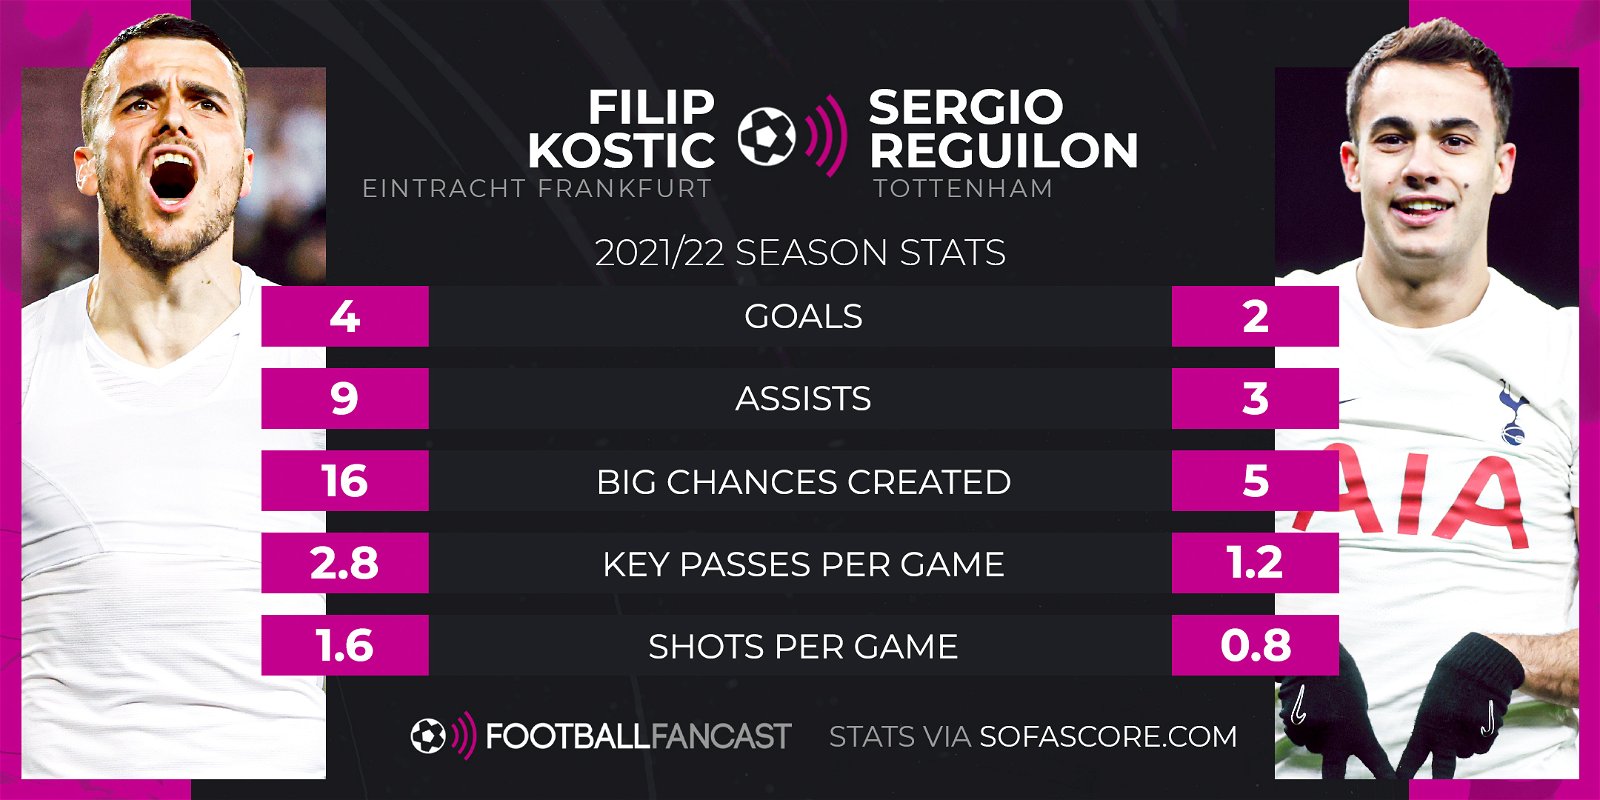Click the Sergio Reguilon name heading
Viewport: 1600px width, 800px height.
1003,129
